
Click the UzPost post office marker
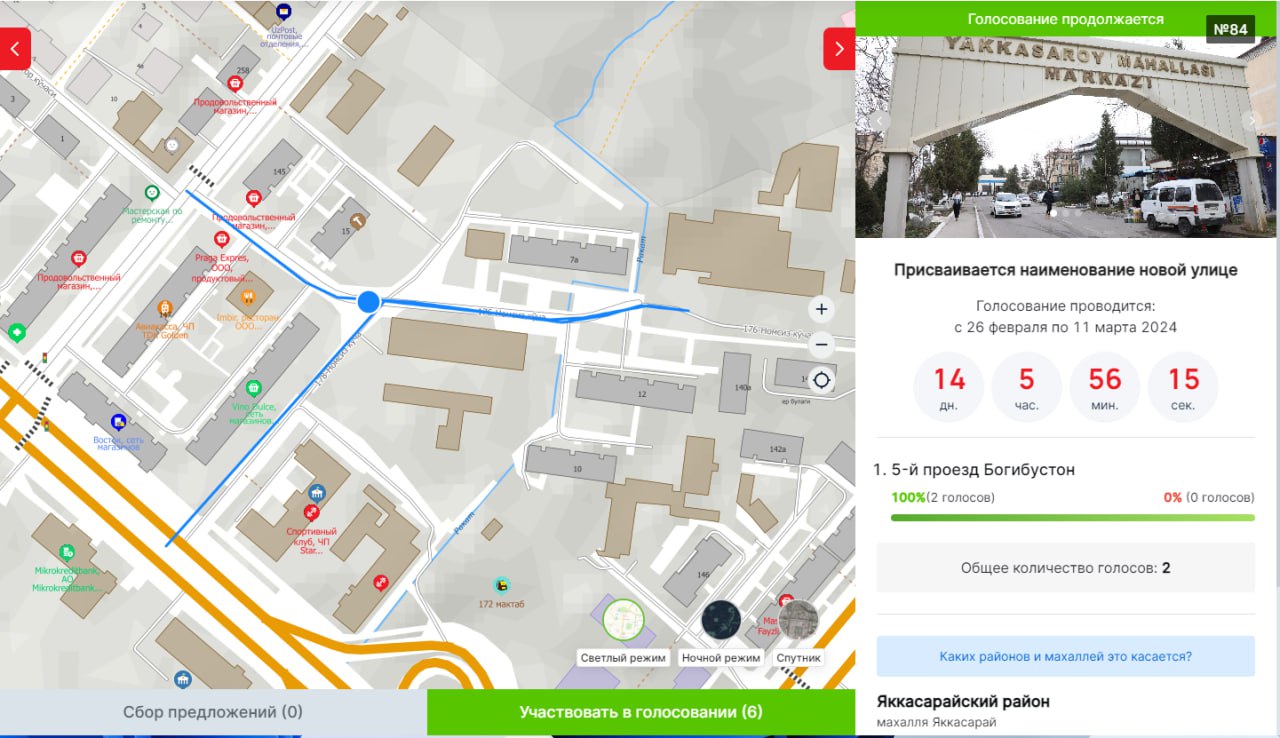284,13
